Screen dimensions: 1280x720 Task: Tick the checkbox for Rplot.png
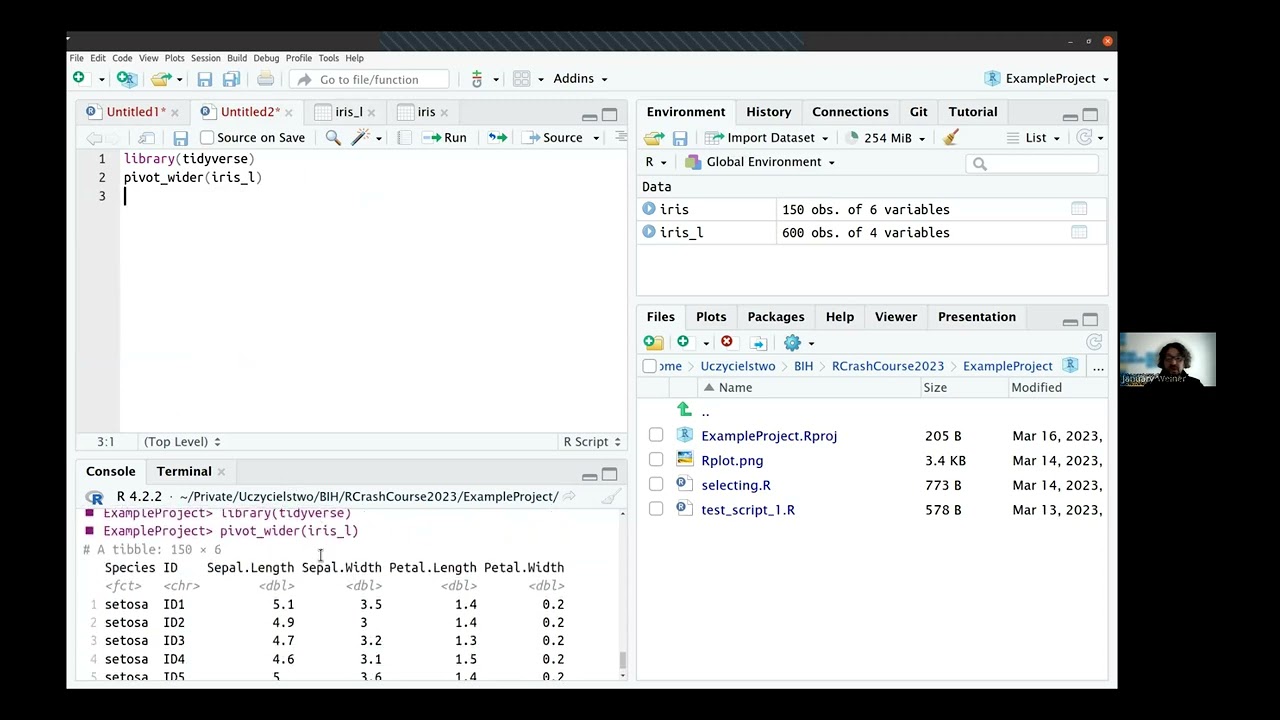point(656,460)
